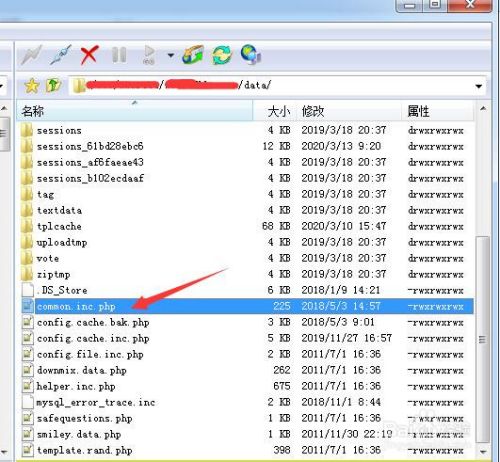
Task: Click the go up folder icon
Action: [x=53, y=86]
